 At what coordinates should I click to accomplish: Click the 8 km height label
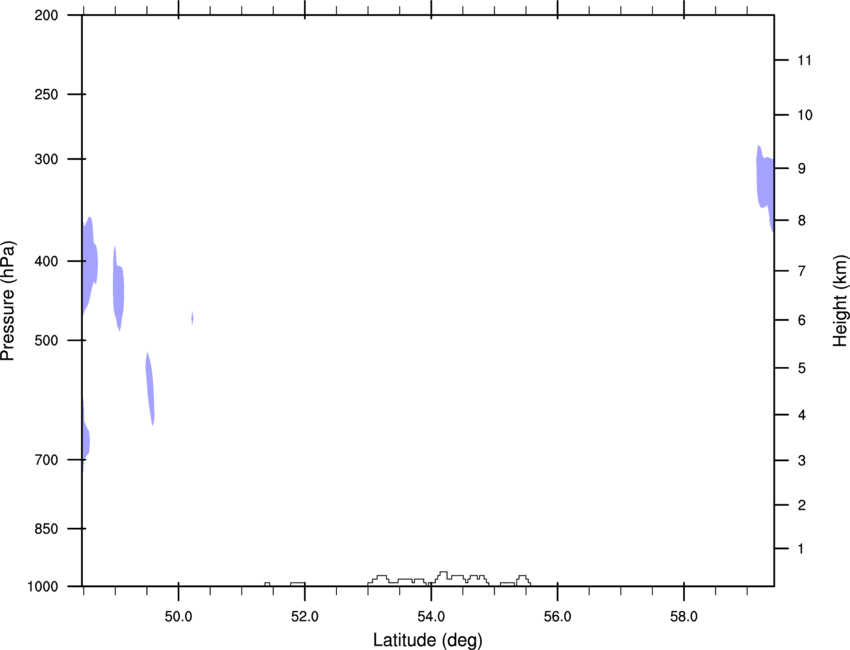801,221
